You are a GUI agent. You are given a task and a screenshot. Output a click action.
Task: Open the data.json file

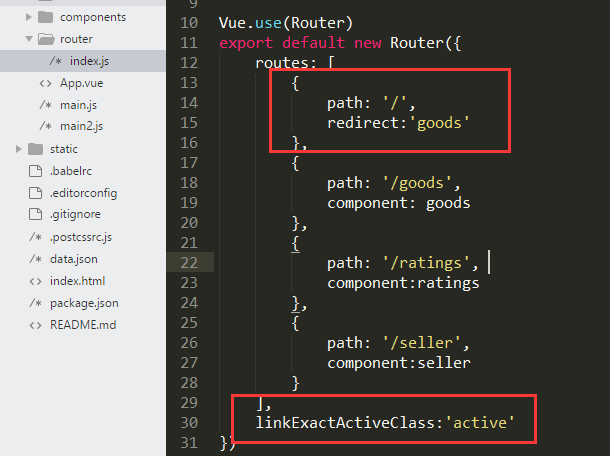[74, 259]
